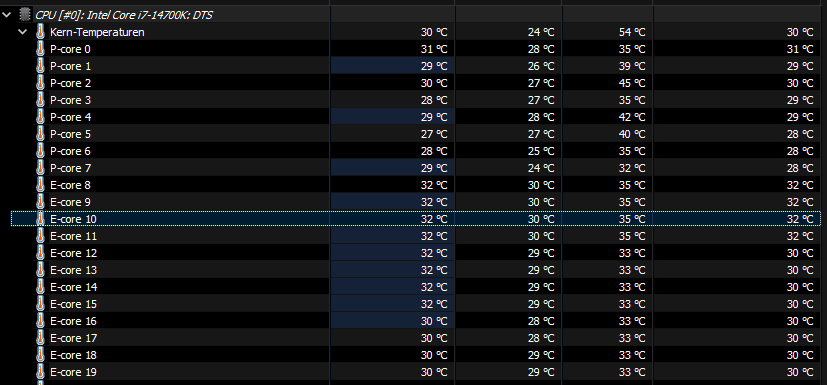827x385 pixels.
Task: Click the thermometer icon for P-core 0
Action: coord(41,49)
